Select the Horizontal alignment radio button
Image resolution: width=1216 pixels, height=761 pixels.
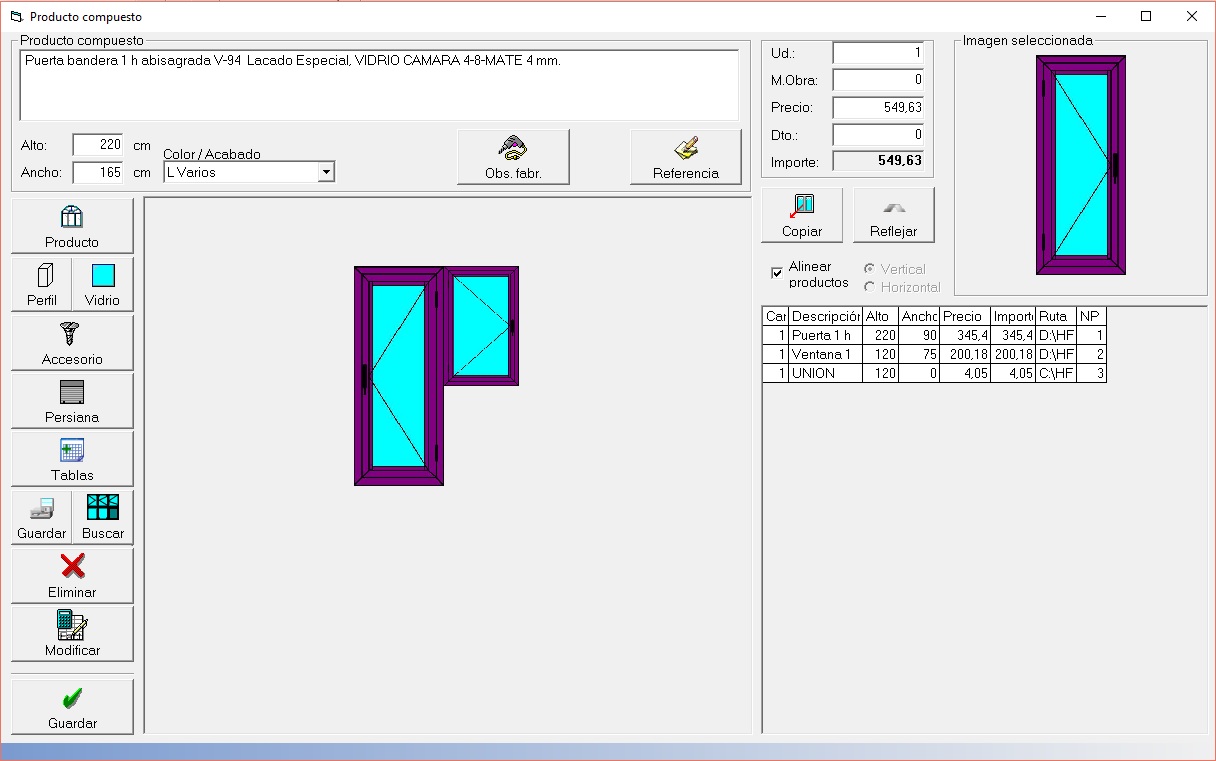coord(869,287)
